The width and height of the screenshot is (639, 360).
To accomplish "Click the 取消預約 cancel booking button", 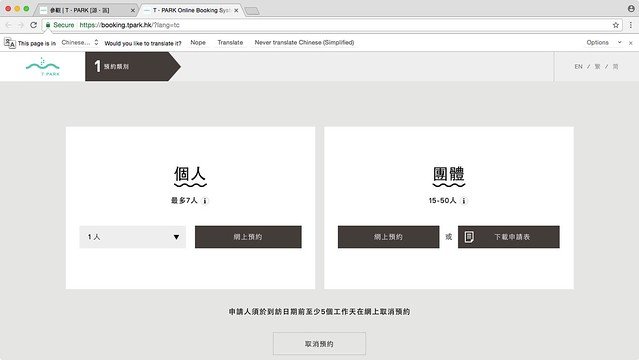I will coord(319,344).
